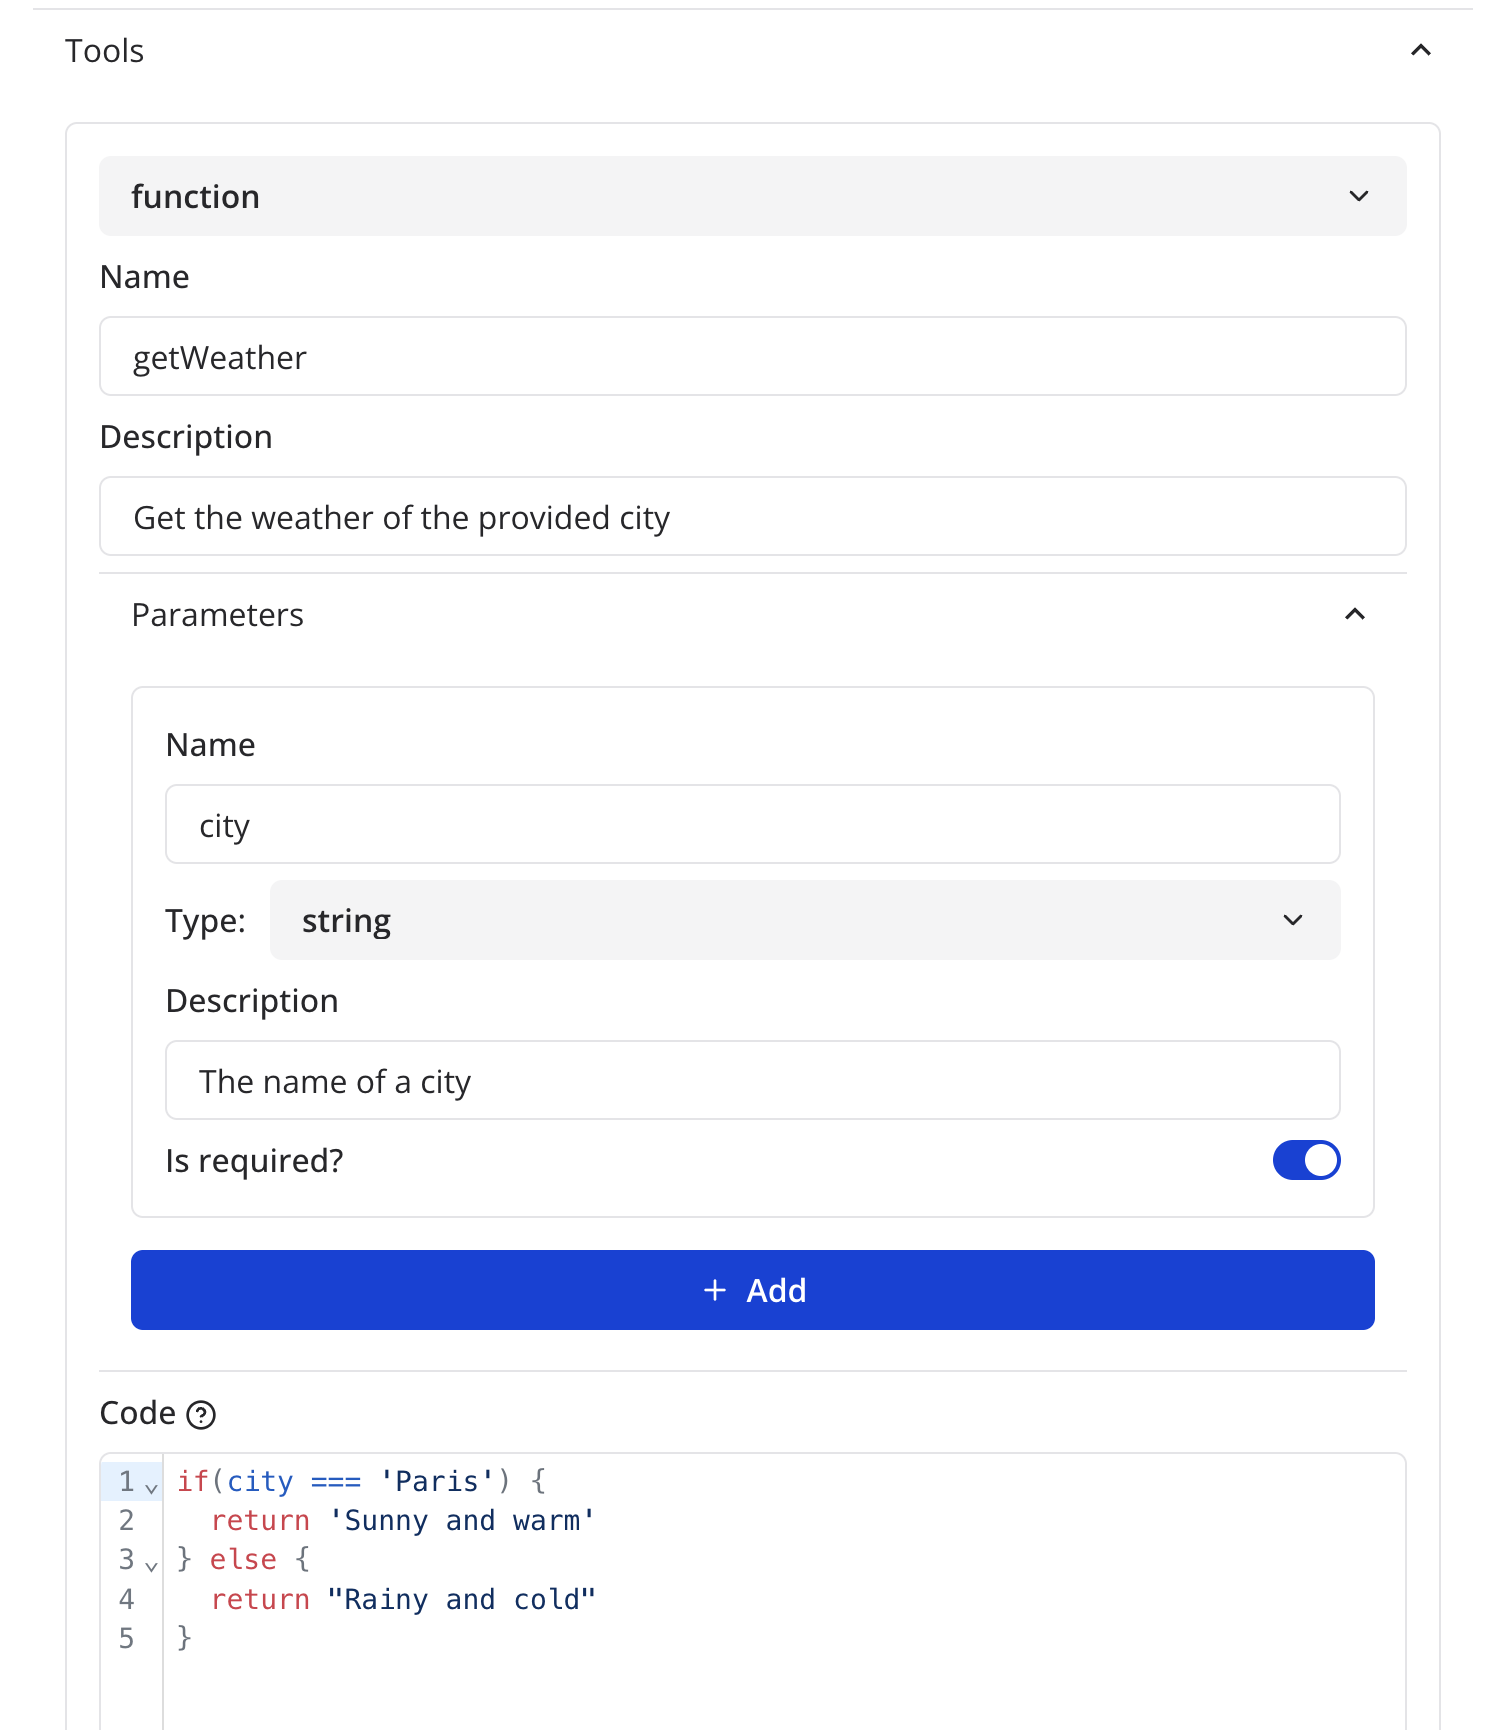Place cursor on 'Paris' in code editor
The image size is (1508, 1730).
[x=437, y=1481]
